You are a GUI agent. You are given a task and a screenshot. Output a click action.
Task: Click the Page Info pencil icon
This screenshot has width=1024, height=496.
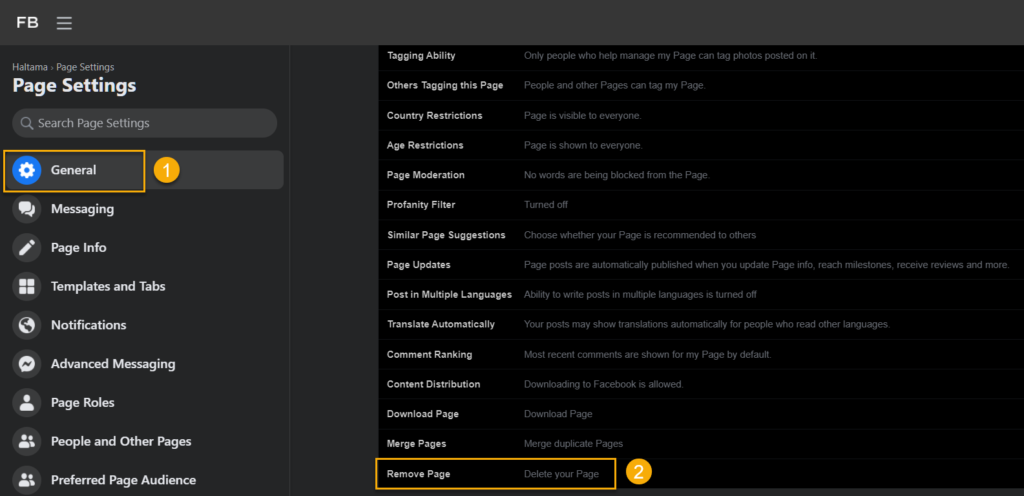pyautogui.click(x=27, y=248)
